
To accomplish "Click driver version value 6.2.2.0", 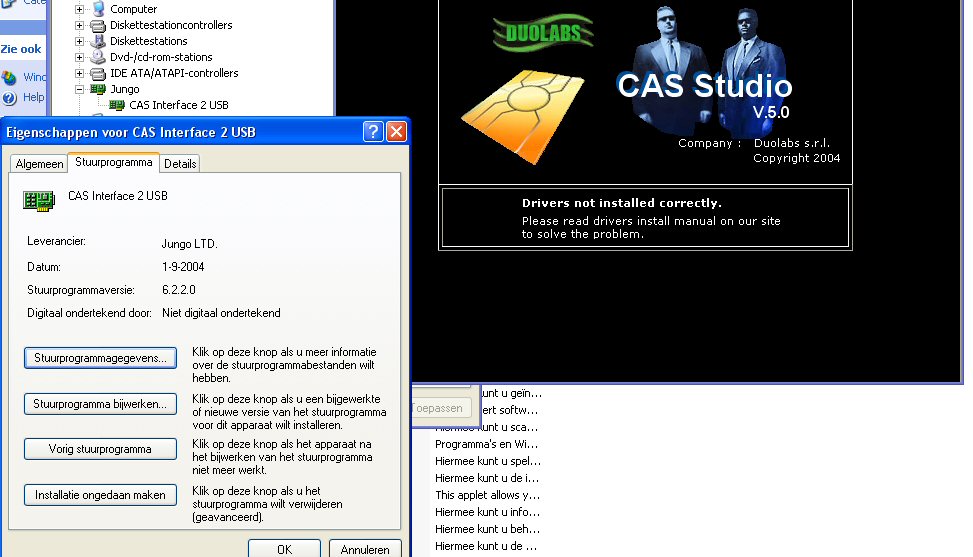I will 179,290.
